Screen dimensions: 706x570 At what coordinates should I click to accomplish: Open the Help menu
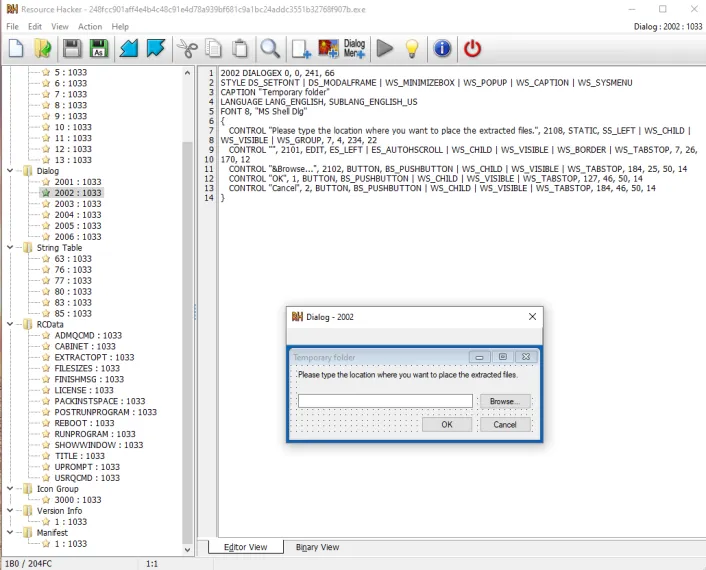pyautogui.click(x=120, y=27)
